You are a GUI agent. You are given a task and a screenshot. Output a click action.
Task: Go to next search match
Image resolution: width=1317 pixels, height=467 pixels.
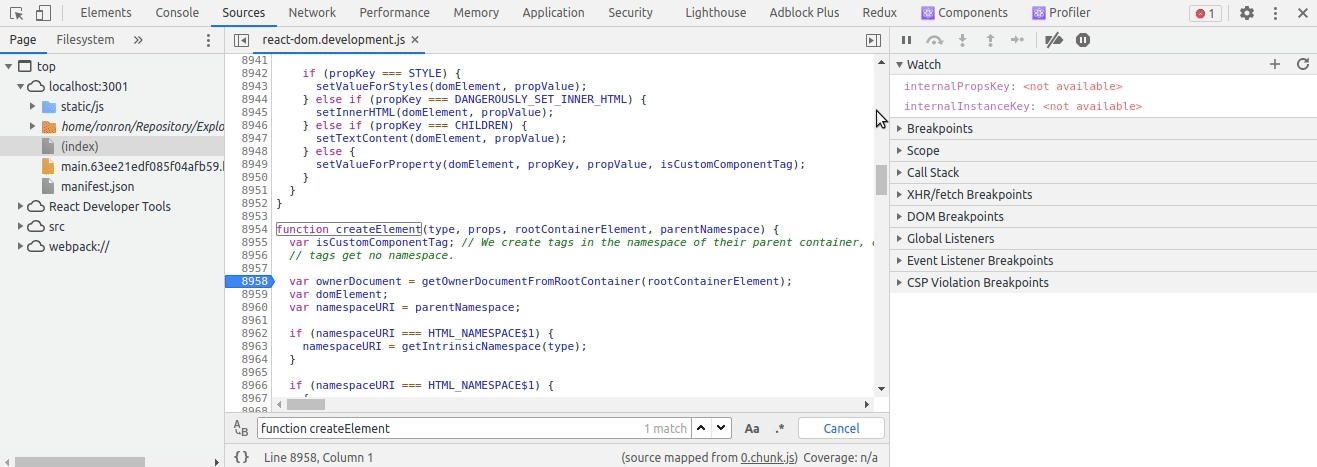pos(722,428)
